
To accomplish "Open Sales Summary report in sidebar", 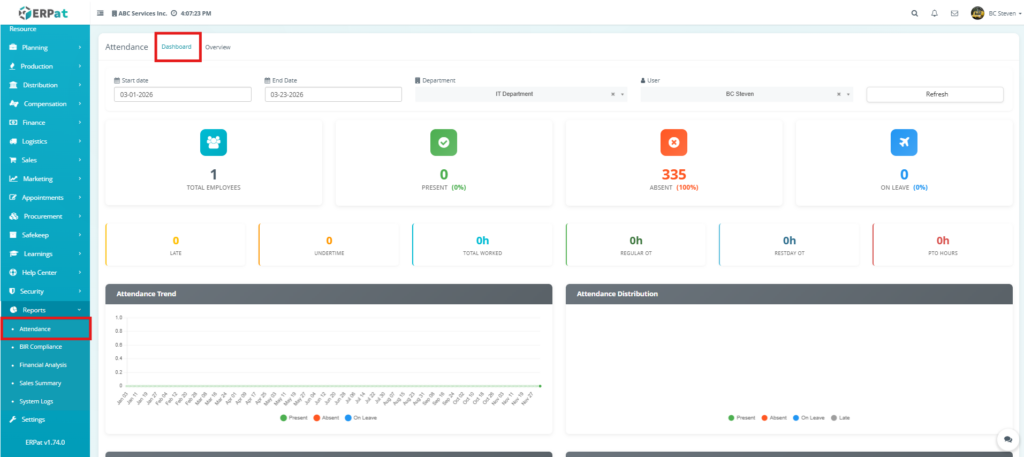I will (43, 382).
